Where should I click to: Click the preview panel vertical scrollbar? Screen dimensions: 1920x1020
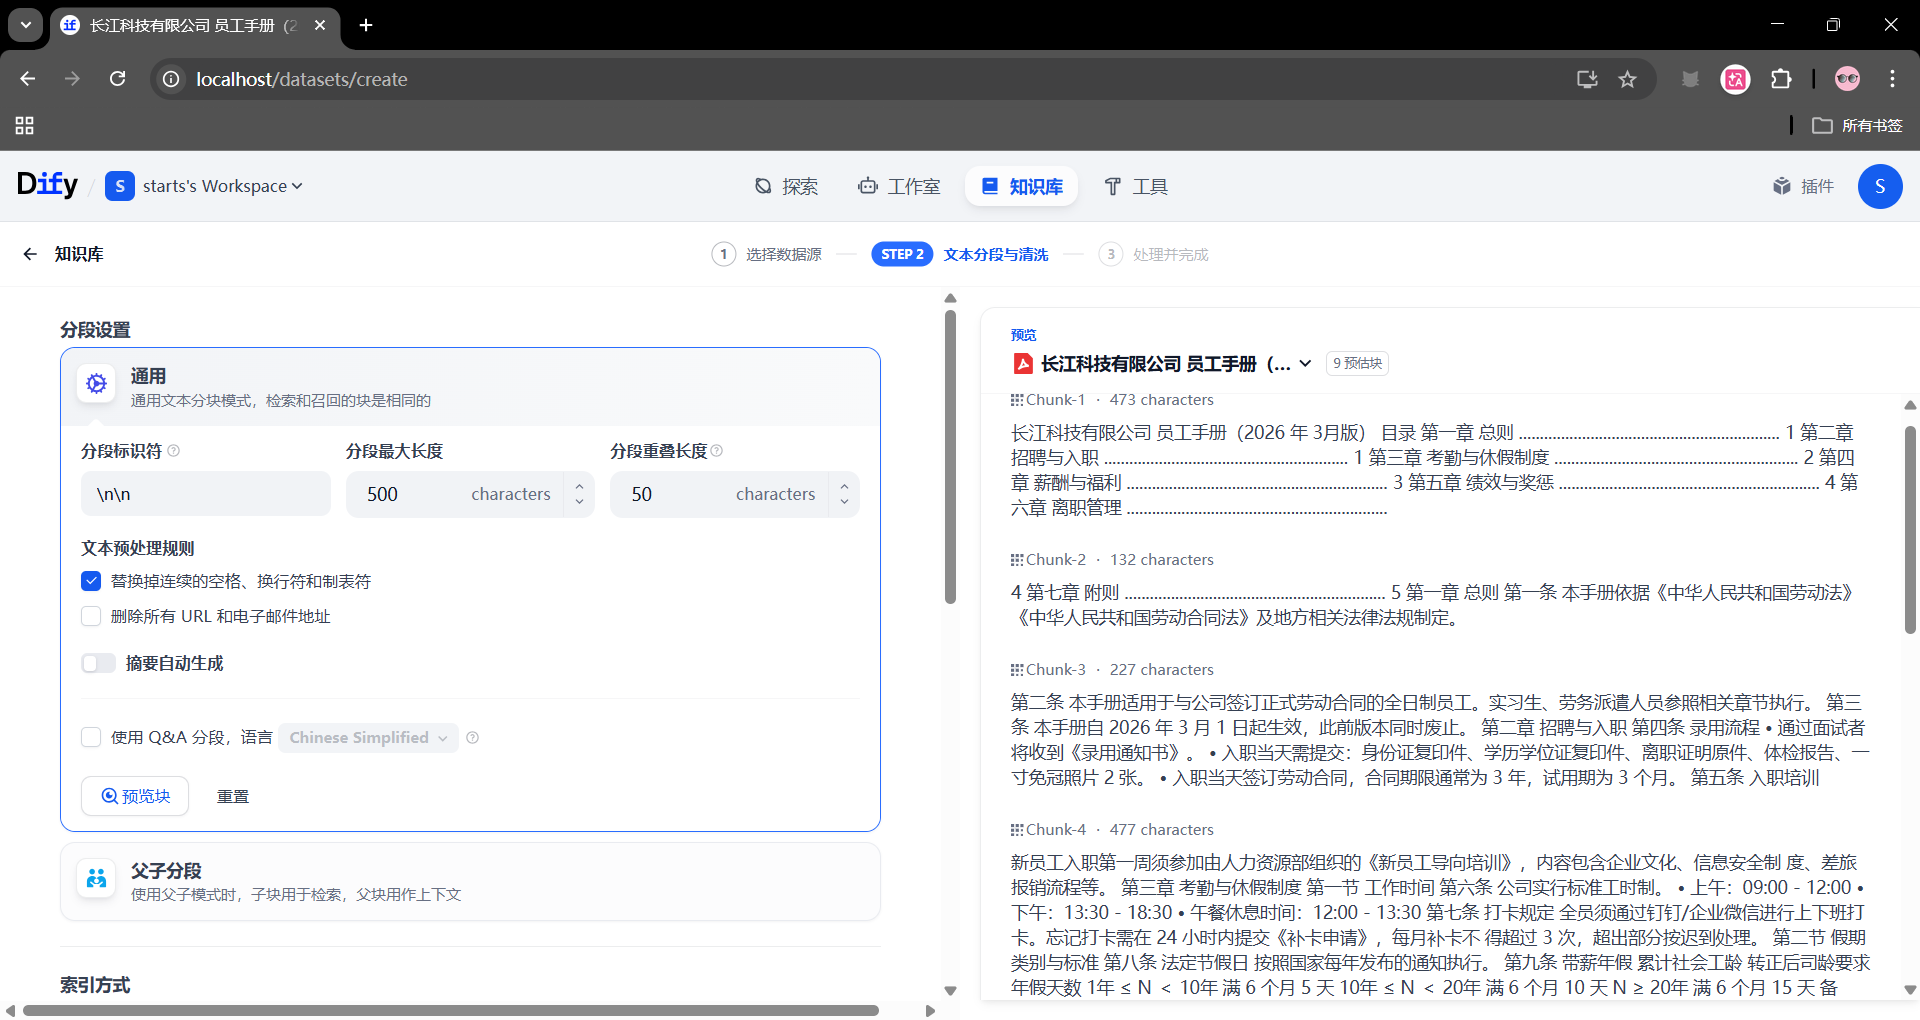(x=1910, y=530)
